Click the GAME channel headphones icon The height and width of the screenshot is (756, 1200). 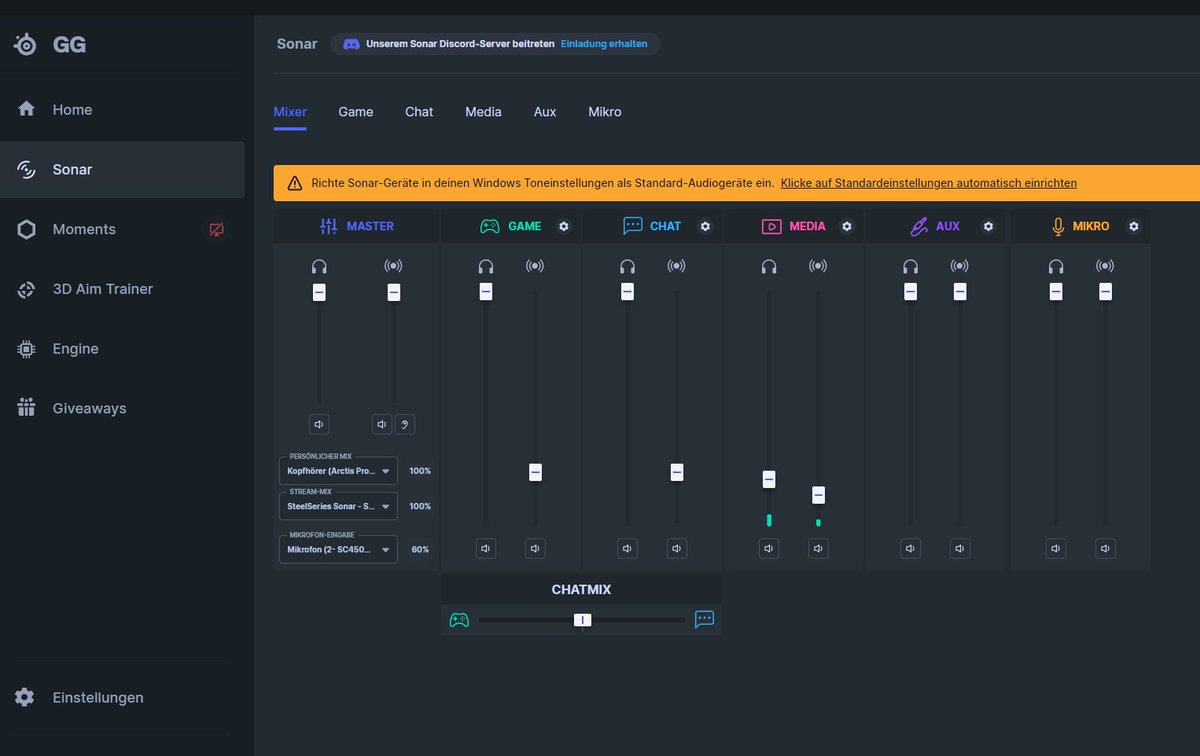tap(486, 266)
